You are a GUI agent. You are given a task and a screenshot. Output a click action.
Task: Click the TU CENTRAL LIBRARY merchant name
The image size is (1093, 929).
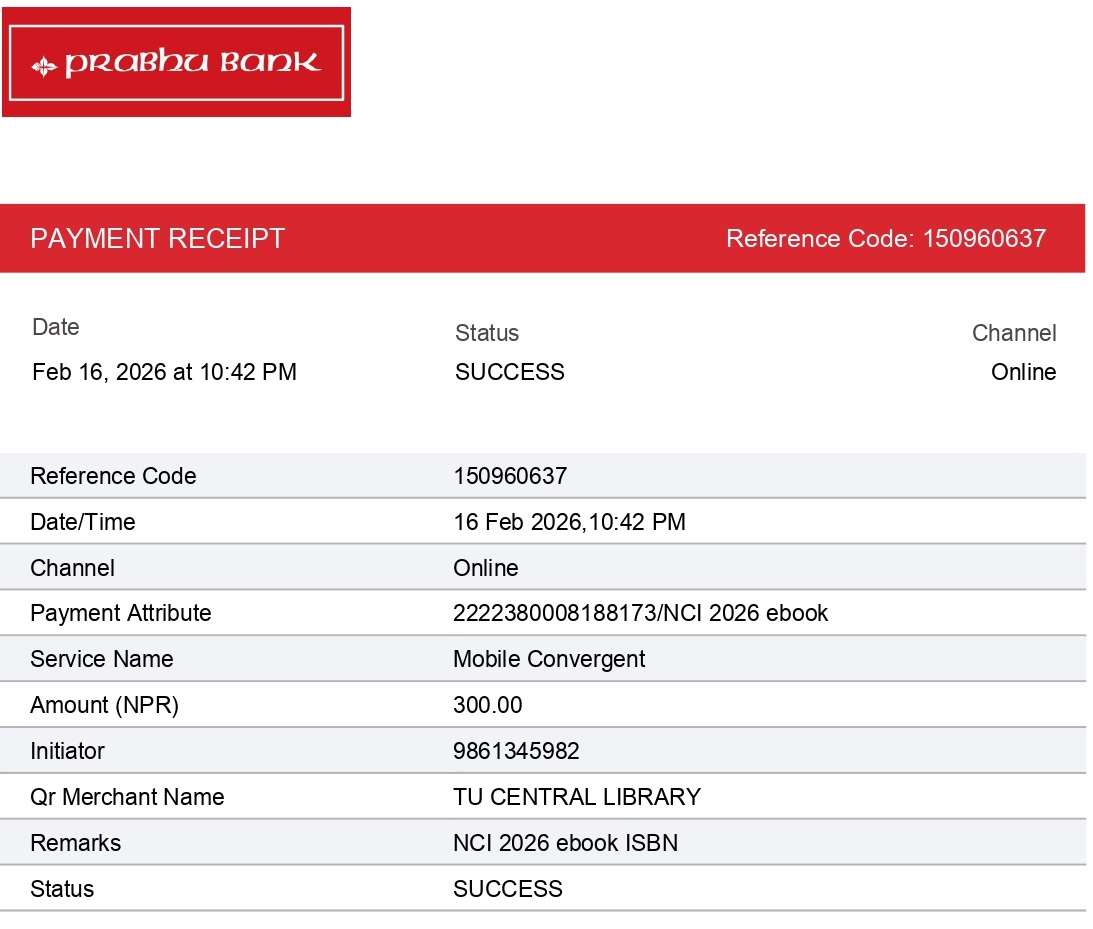(x=576, y=797)
